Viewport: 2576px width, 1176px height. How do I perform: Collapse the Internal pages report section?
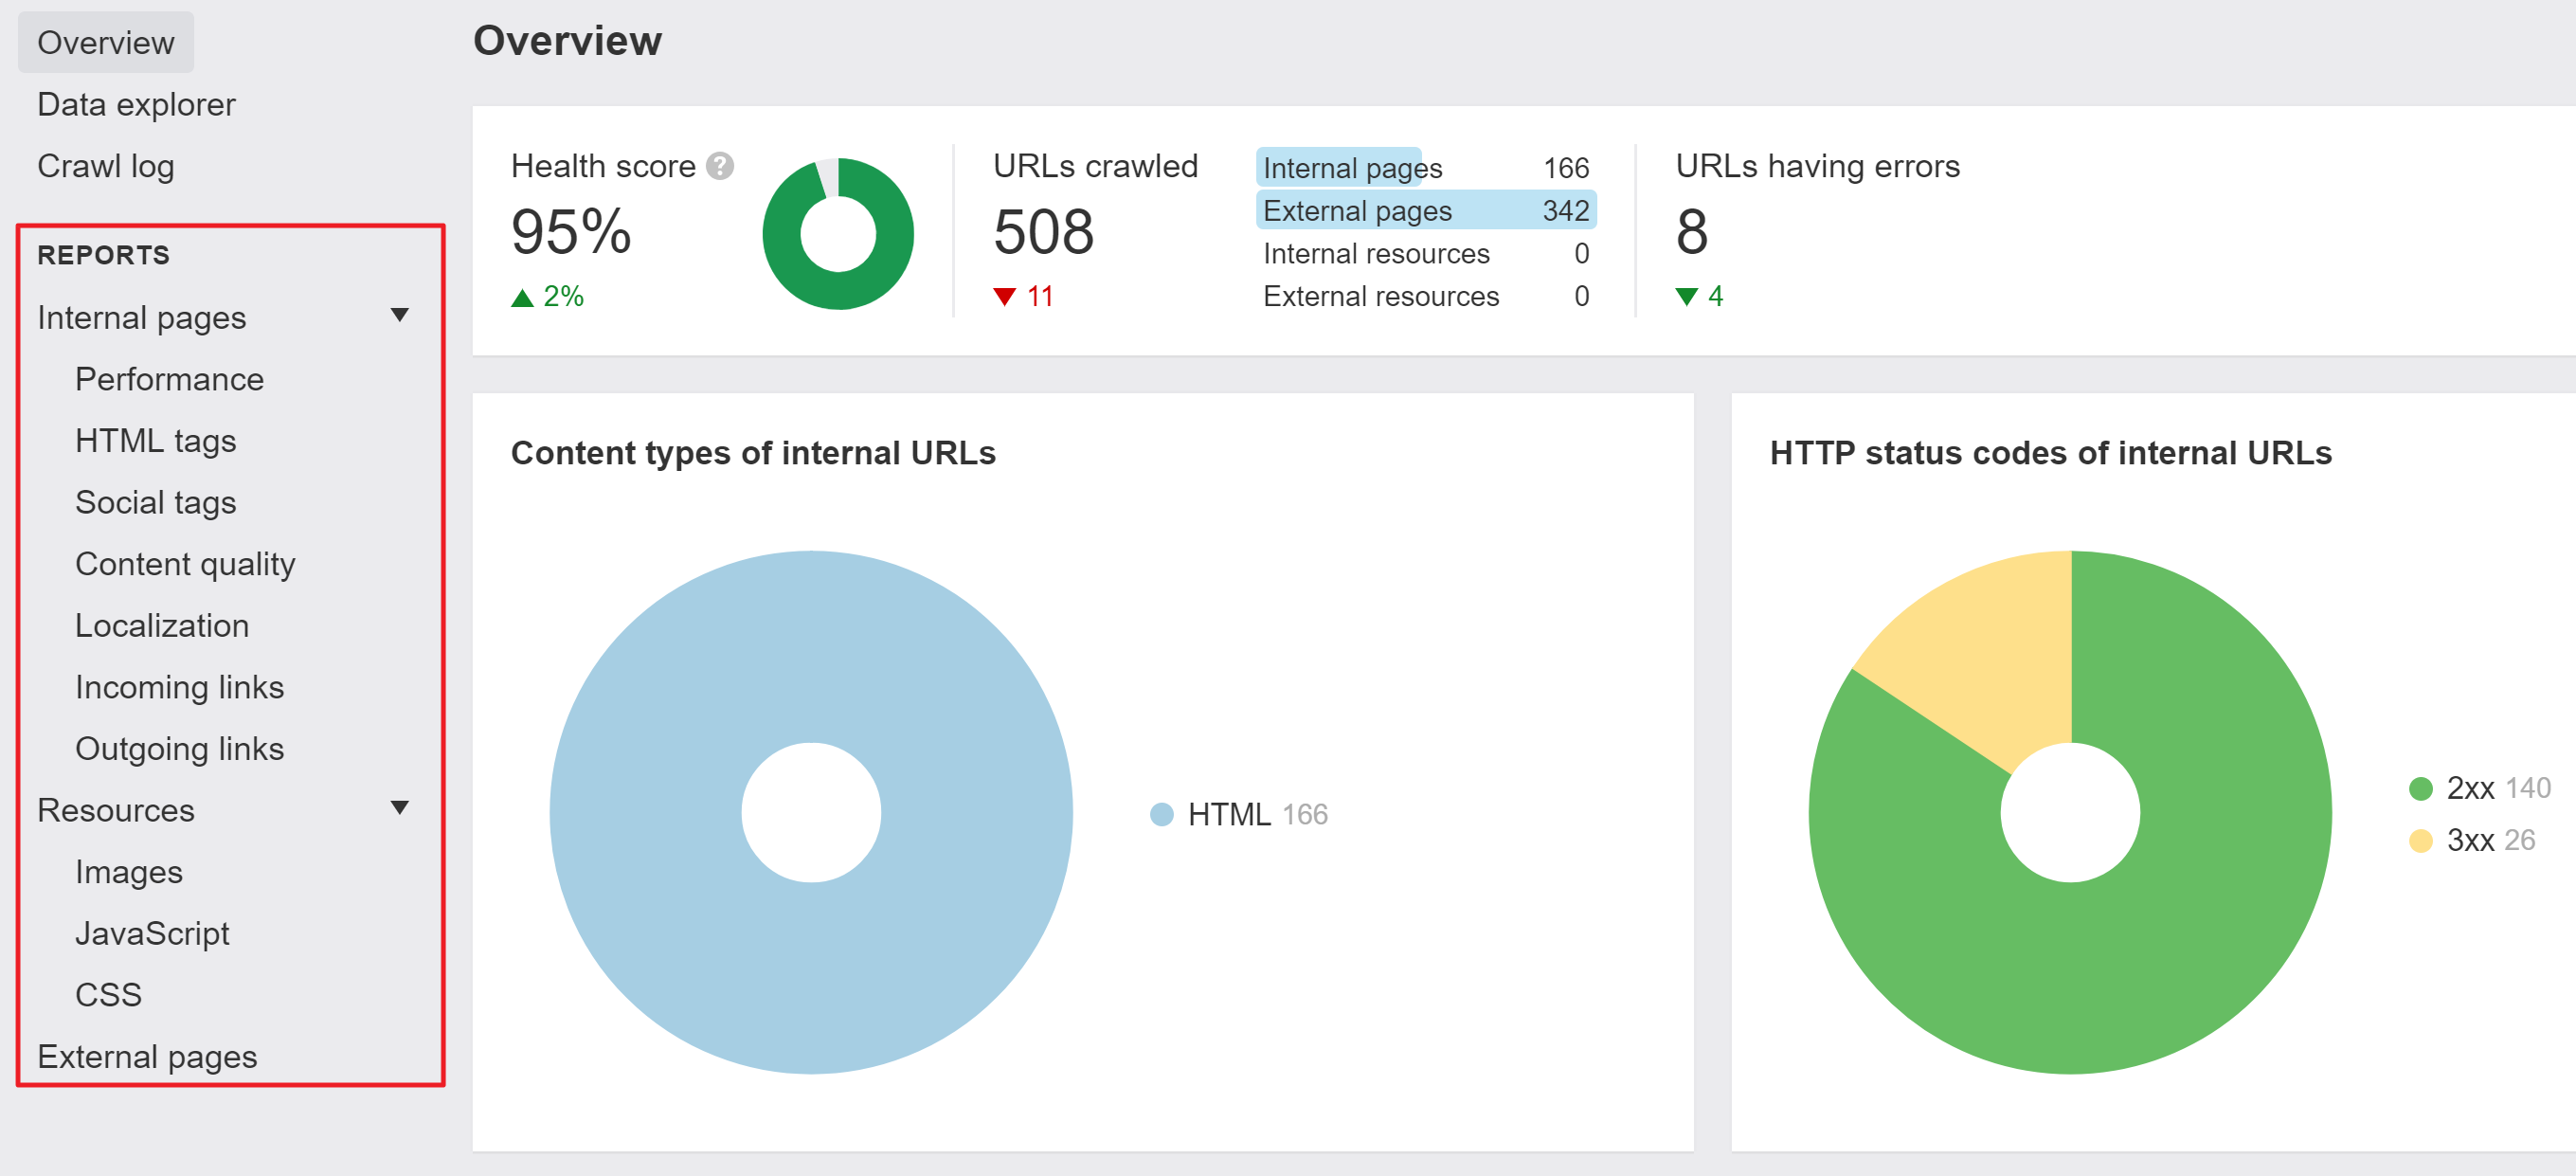click(399, 316)
